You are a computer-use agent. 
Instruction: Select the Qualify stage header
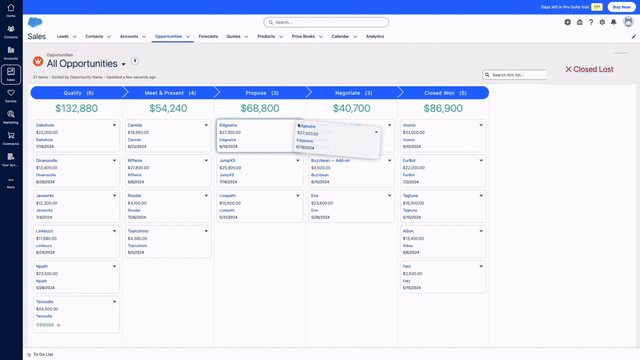(77, 93)
